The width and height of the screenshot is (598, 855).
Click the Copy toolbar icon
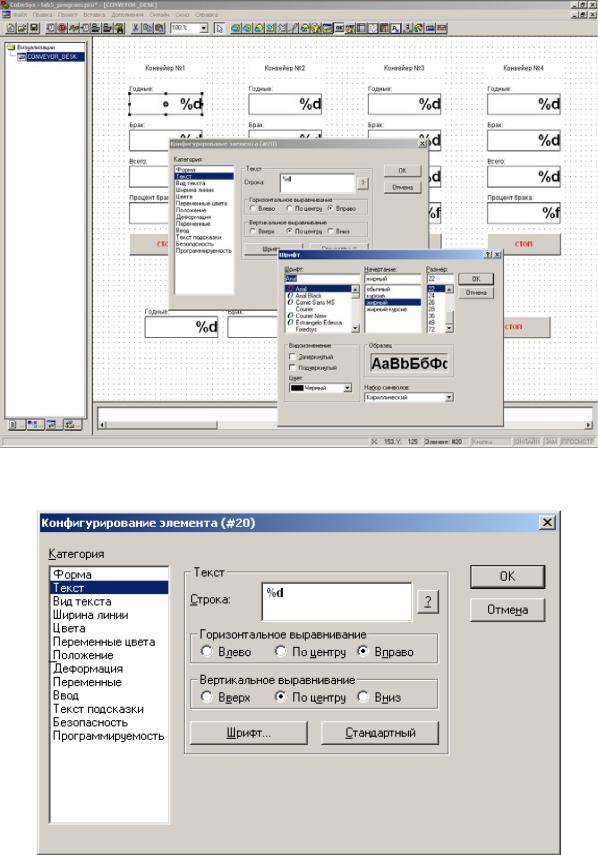click(147, 28)
